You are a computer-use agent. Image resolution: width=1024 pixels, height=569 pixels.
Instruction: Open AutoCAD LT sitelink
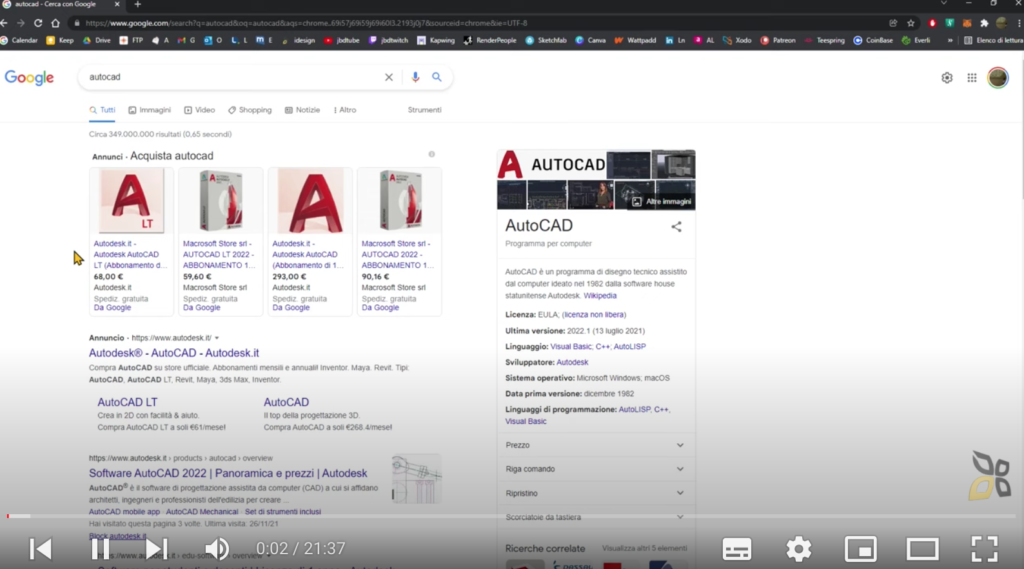[x=127, y=402]
